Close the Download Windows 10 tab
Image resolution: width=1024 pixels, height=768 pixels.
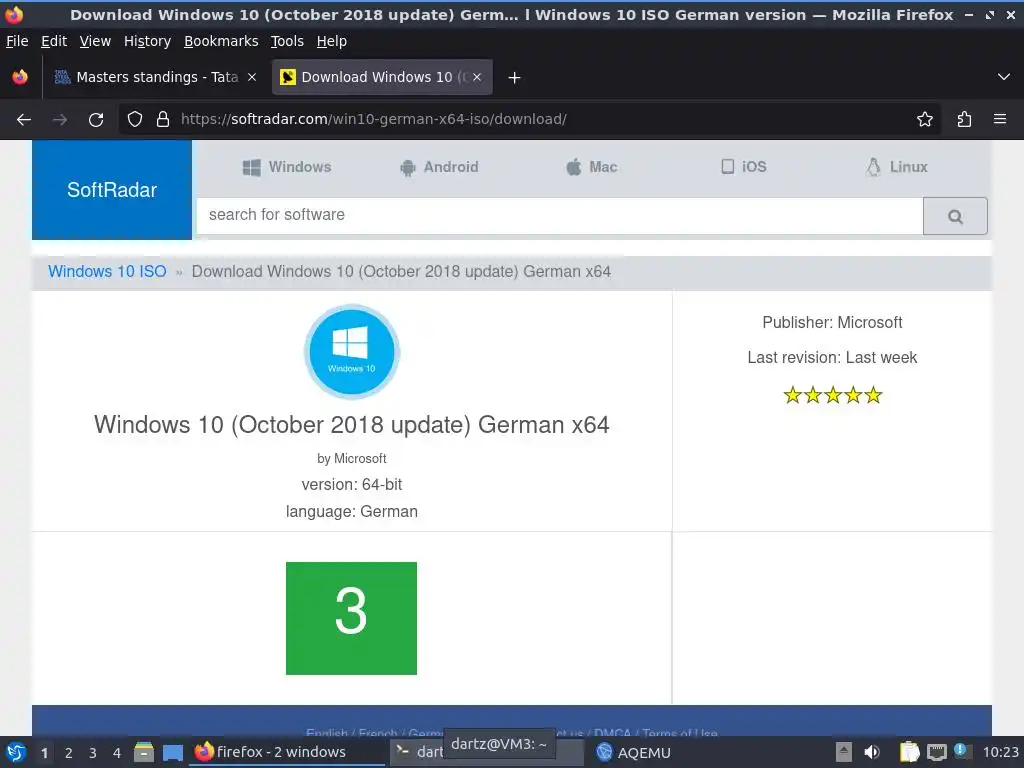(x=477, y=77)
